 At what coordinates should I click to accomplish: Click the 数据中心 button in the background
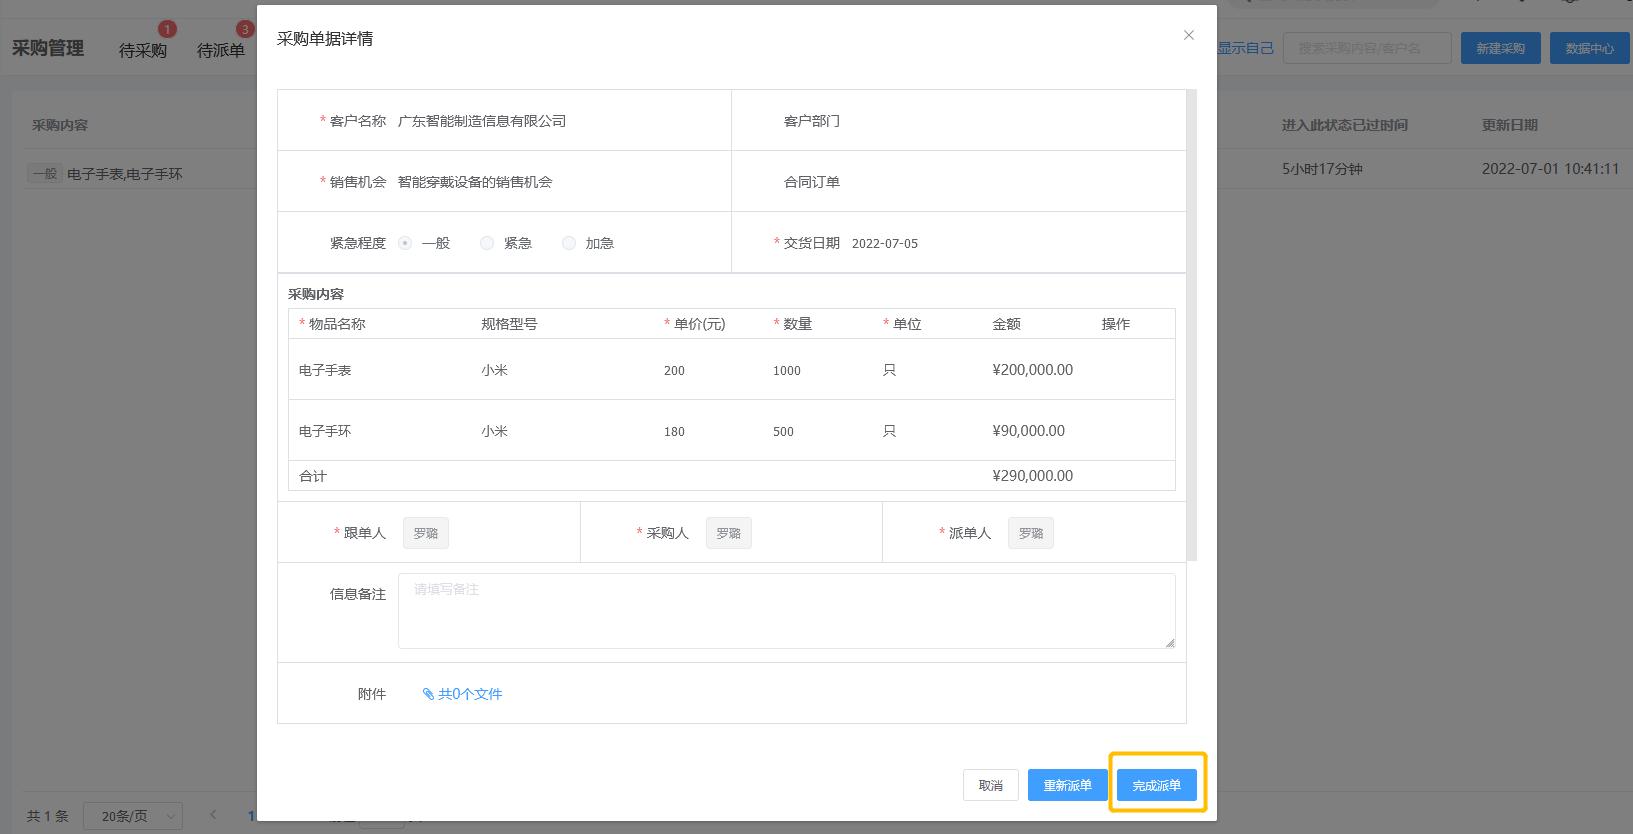(1590, 48)
